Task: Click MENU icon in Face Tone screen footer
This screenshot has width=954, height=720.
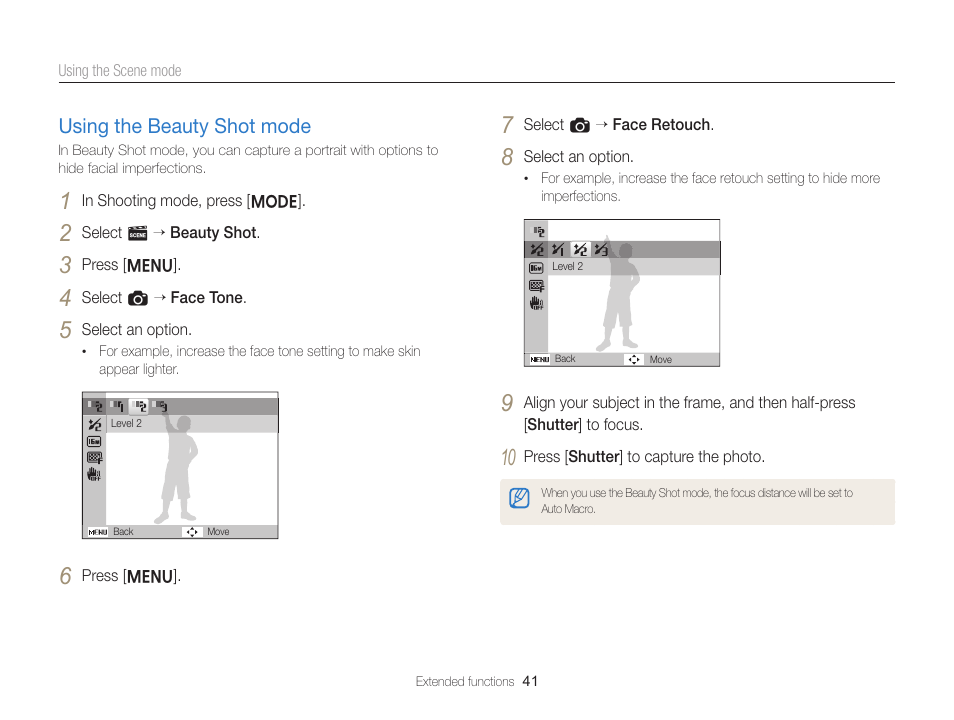Action: (97, 532)
